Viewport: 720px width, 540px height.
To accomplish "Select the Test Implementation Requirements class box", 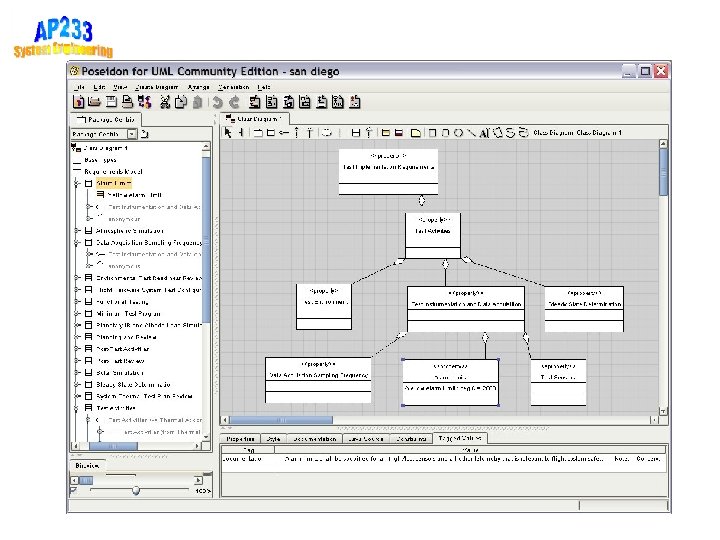I will (x=388, y=172).
